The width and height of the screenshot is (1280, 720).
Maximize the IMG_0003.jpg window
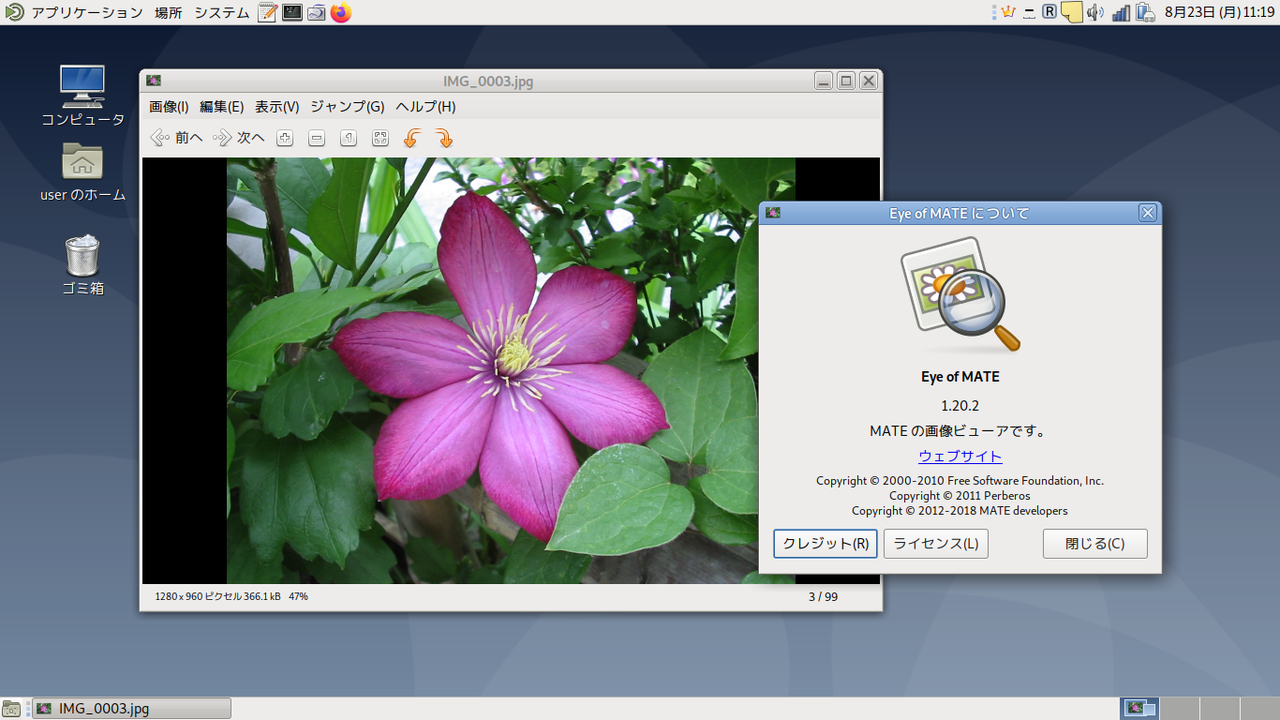click(x=846, y=81)
